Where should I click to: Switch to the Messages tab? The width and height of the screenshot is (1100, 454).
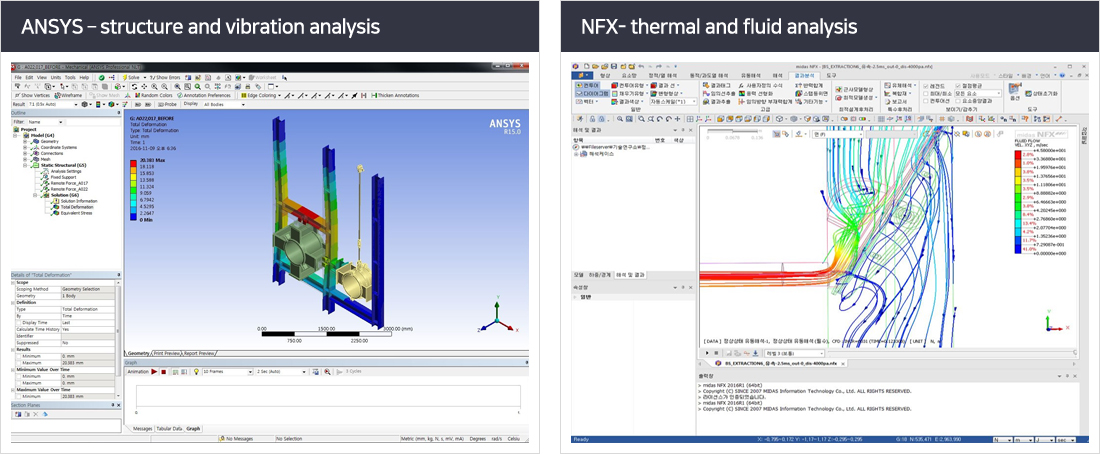click(142, 428)
